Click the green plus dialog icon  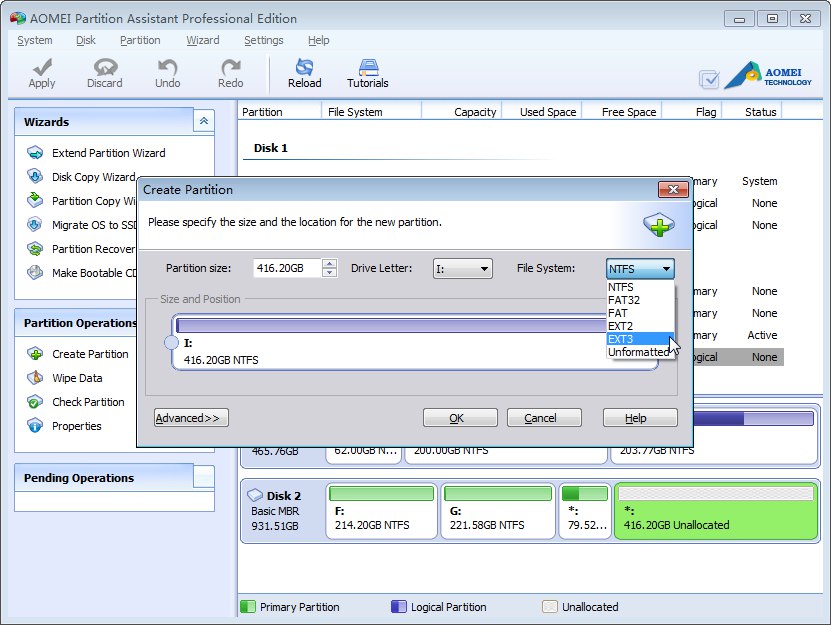point(659,225)
